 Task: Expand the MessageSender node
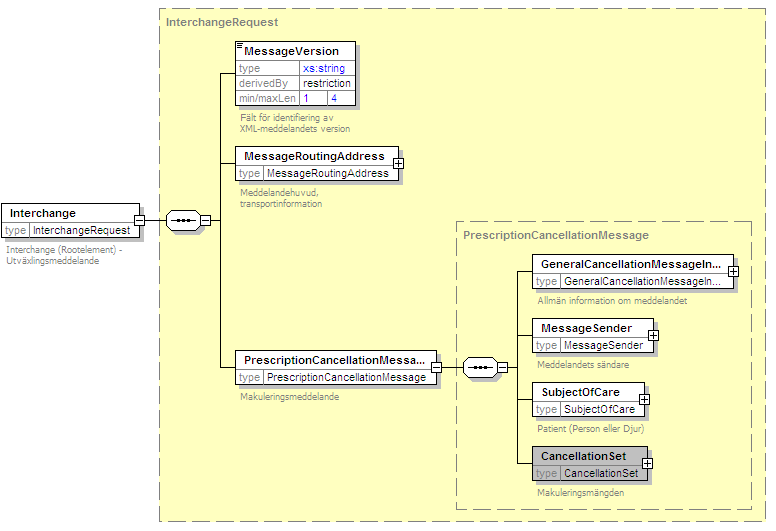[x=653, y=336]
